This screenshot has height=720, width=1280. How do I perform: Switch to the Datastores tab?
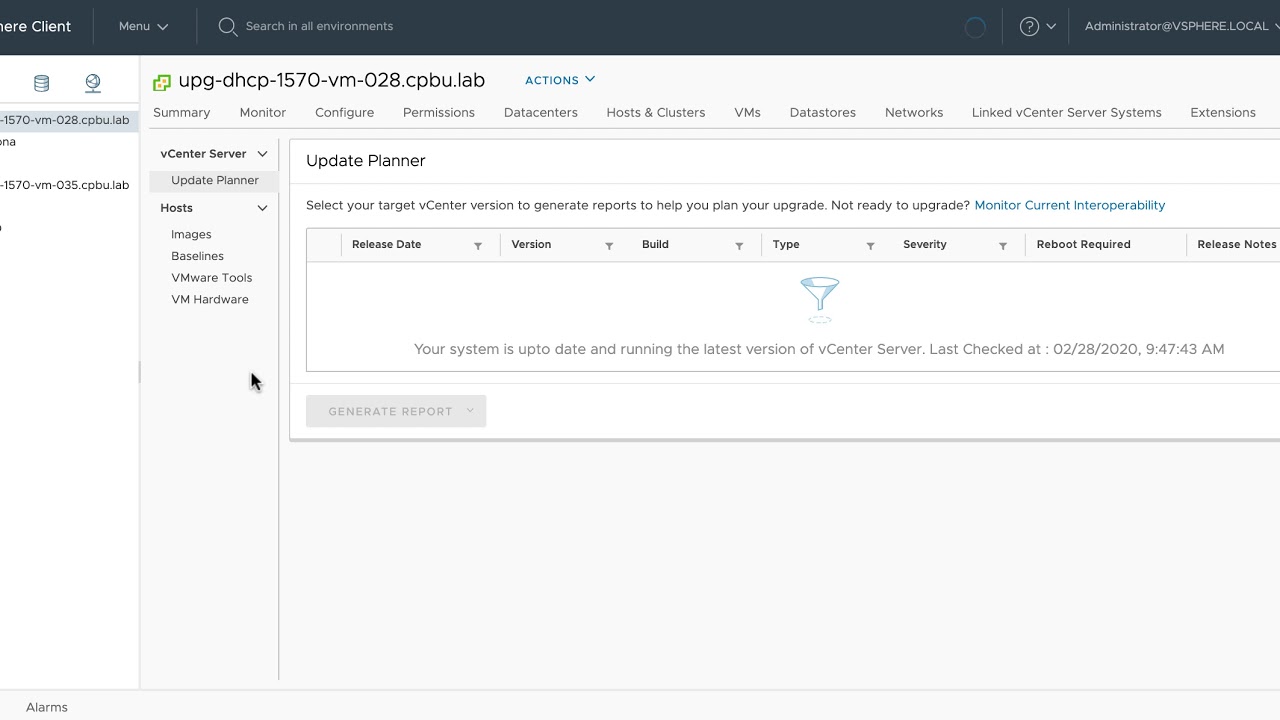pos(823,112)
